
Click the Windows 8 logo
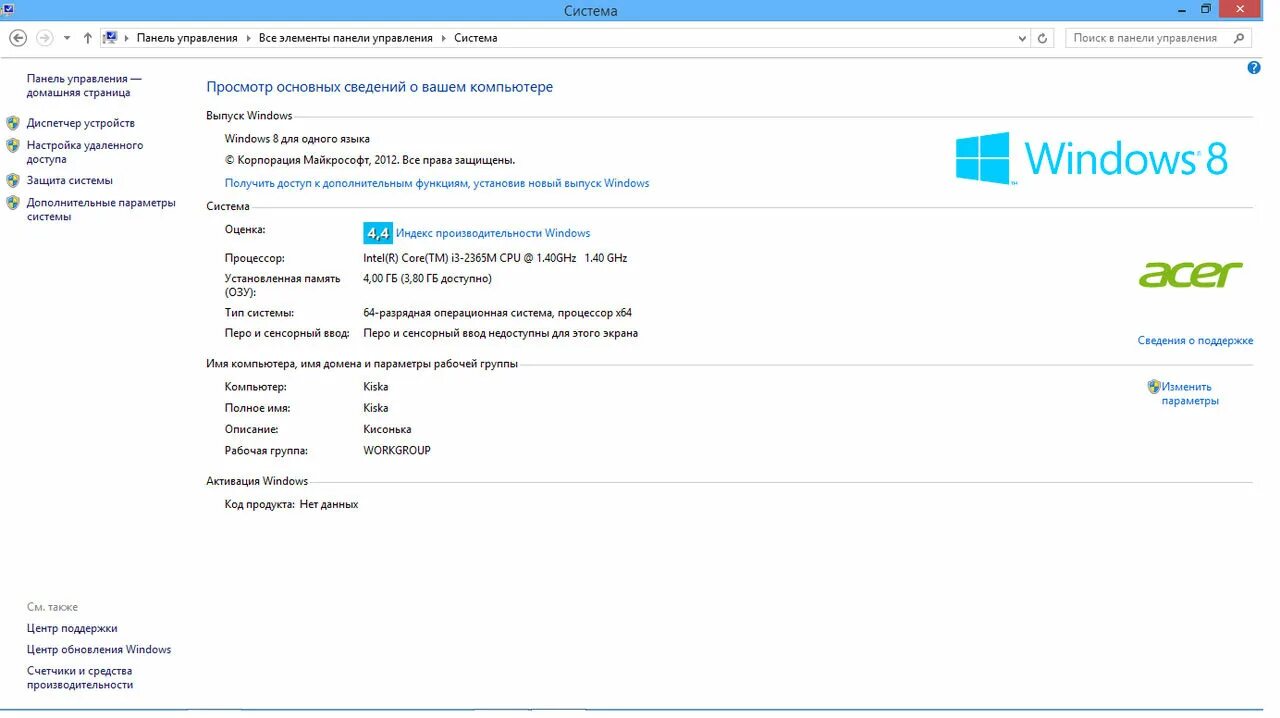pyautogui.click(x=1092, y=158)
